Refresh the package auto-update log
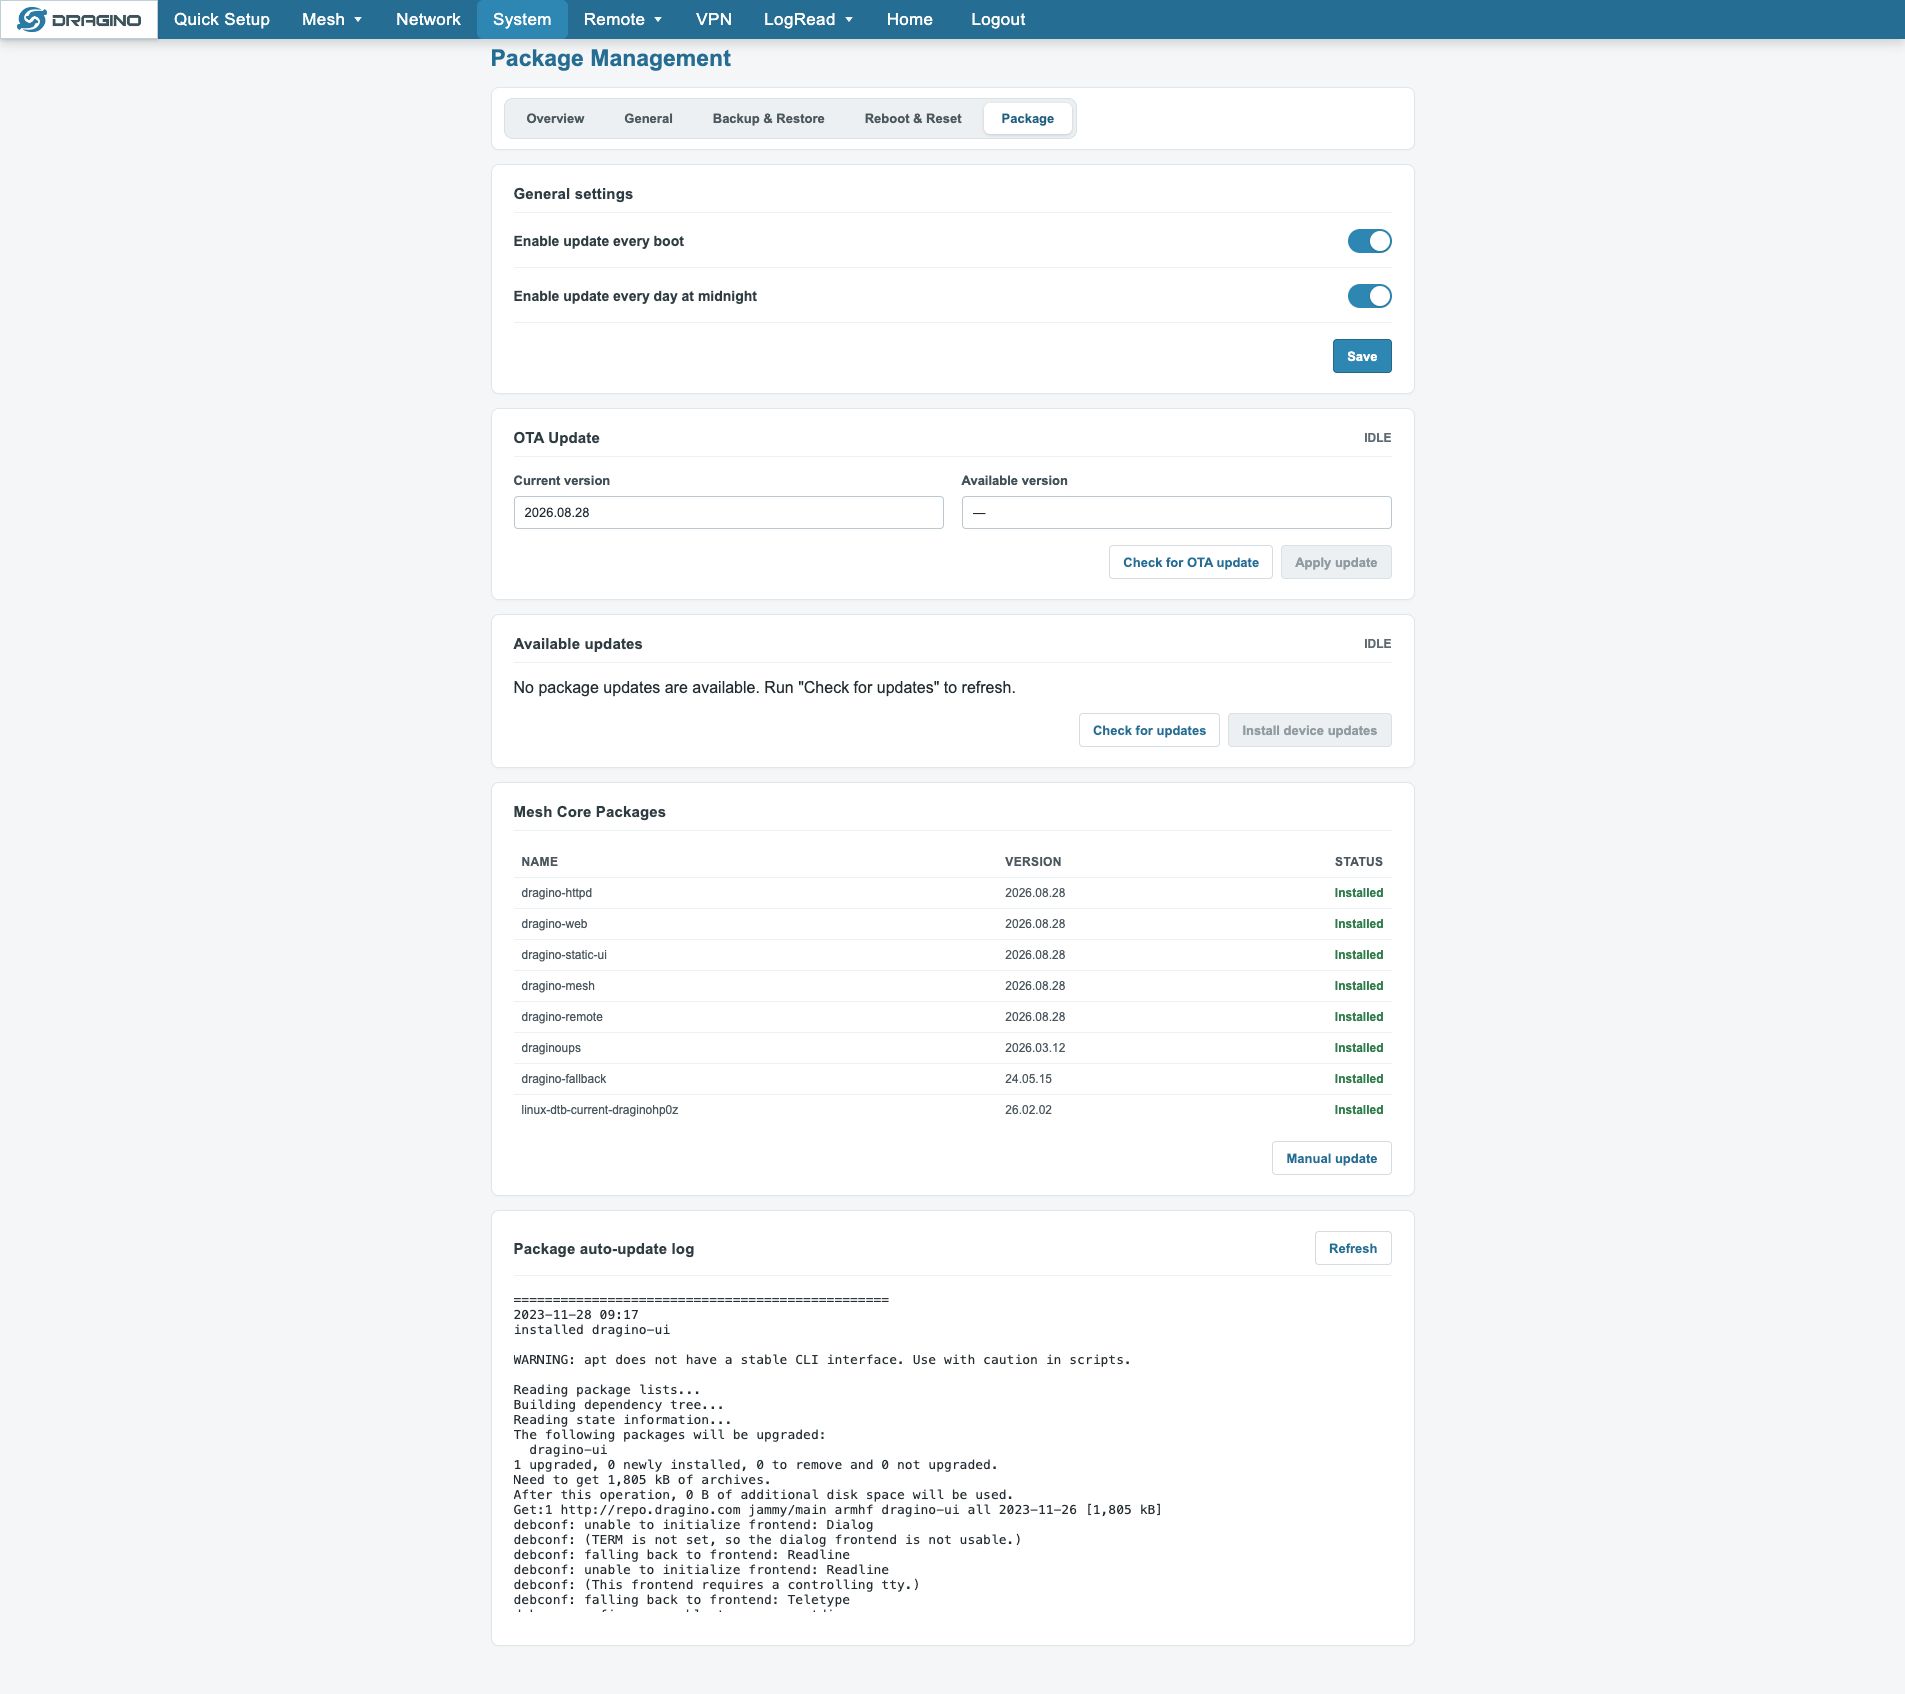Viewport: 1905px width, 1694px height. click(x=1353, y=1248)
